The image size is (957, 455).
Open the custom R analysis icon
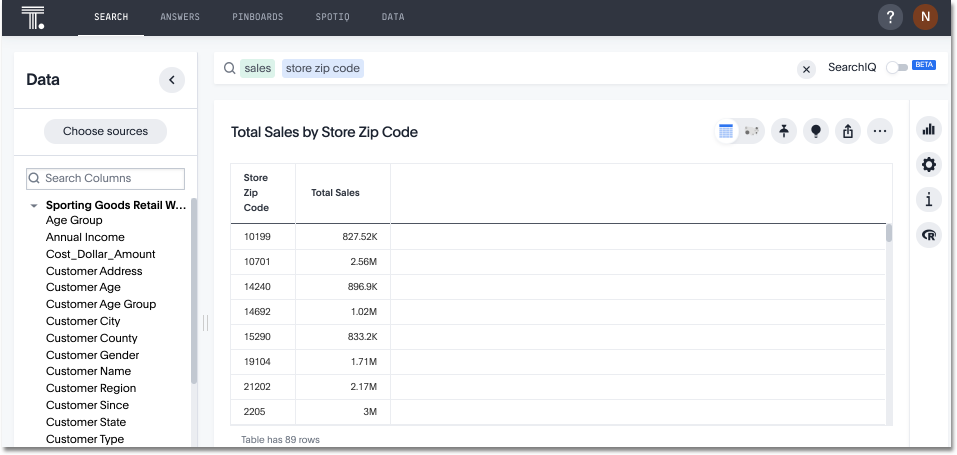click(x=929, y=235)
